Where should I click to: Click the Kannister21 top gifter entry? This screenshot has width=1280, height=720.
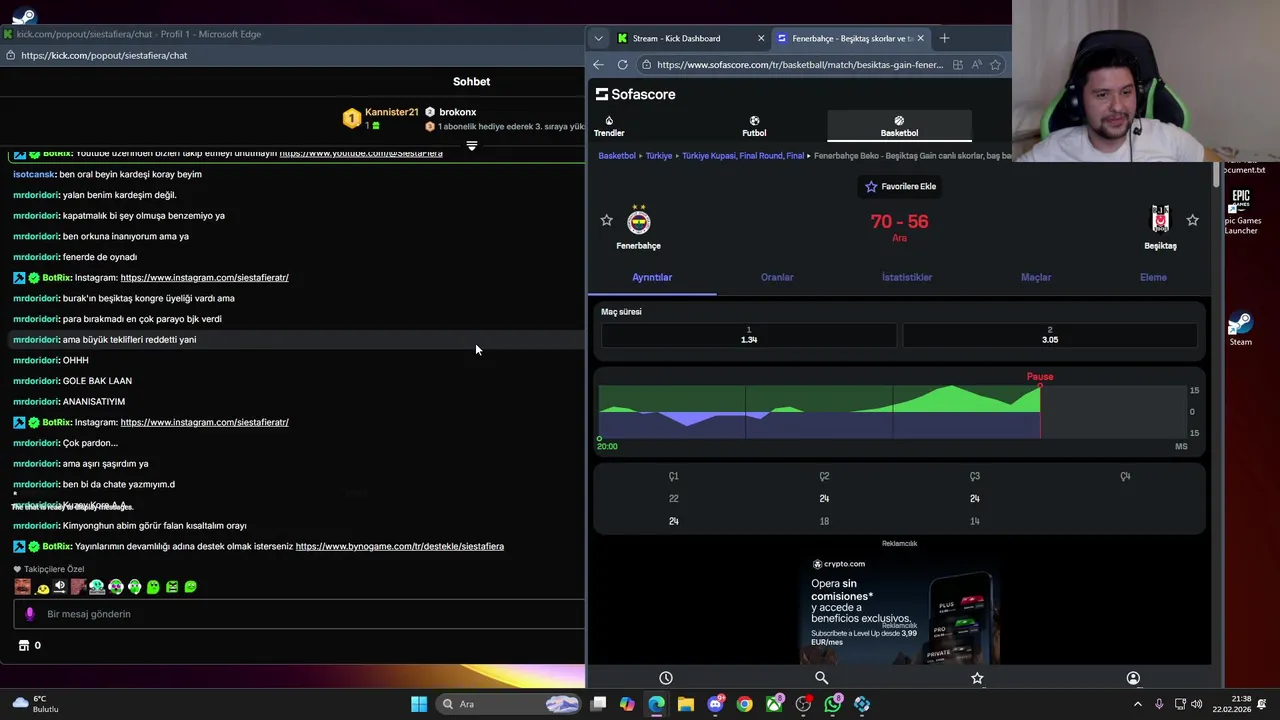(x=381, y=118)
